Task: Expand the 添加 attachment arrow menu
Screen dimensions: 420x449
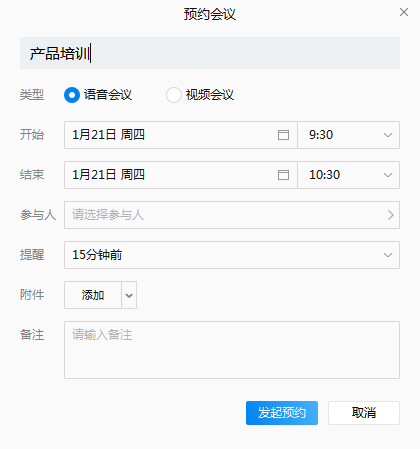Action: pos(129,295)
